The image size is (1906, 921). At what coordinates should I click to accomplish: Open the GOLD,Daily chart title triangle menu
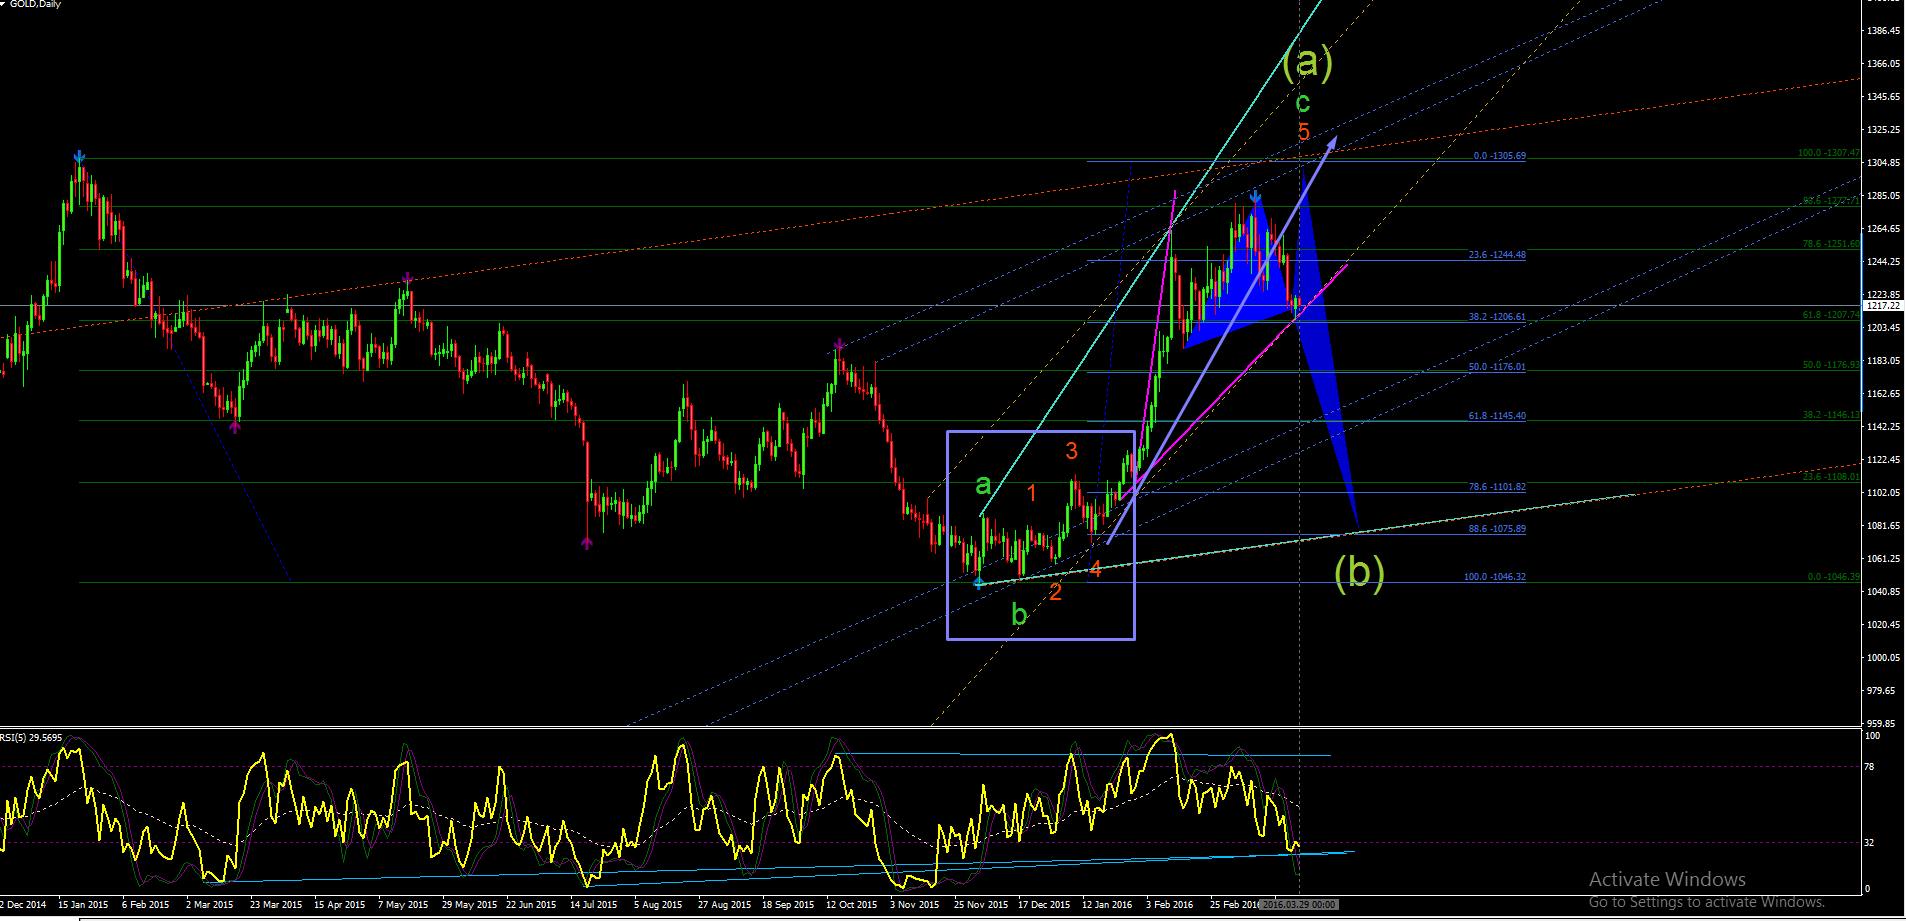tap(4, 4)
